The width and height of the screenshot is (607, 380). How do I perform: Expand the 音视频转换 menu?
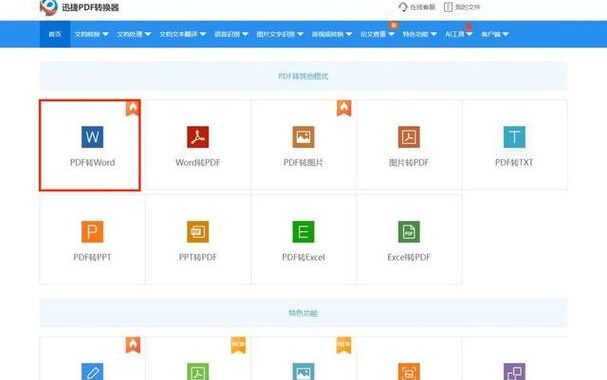pos(332,34)
